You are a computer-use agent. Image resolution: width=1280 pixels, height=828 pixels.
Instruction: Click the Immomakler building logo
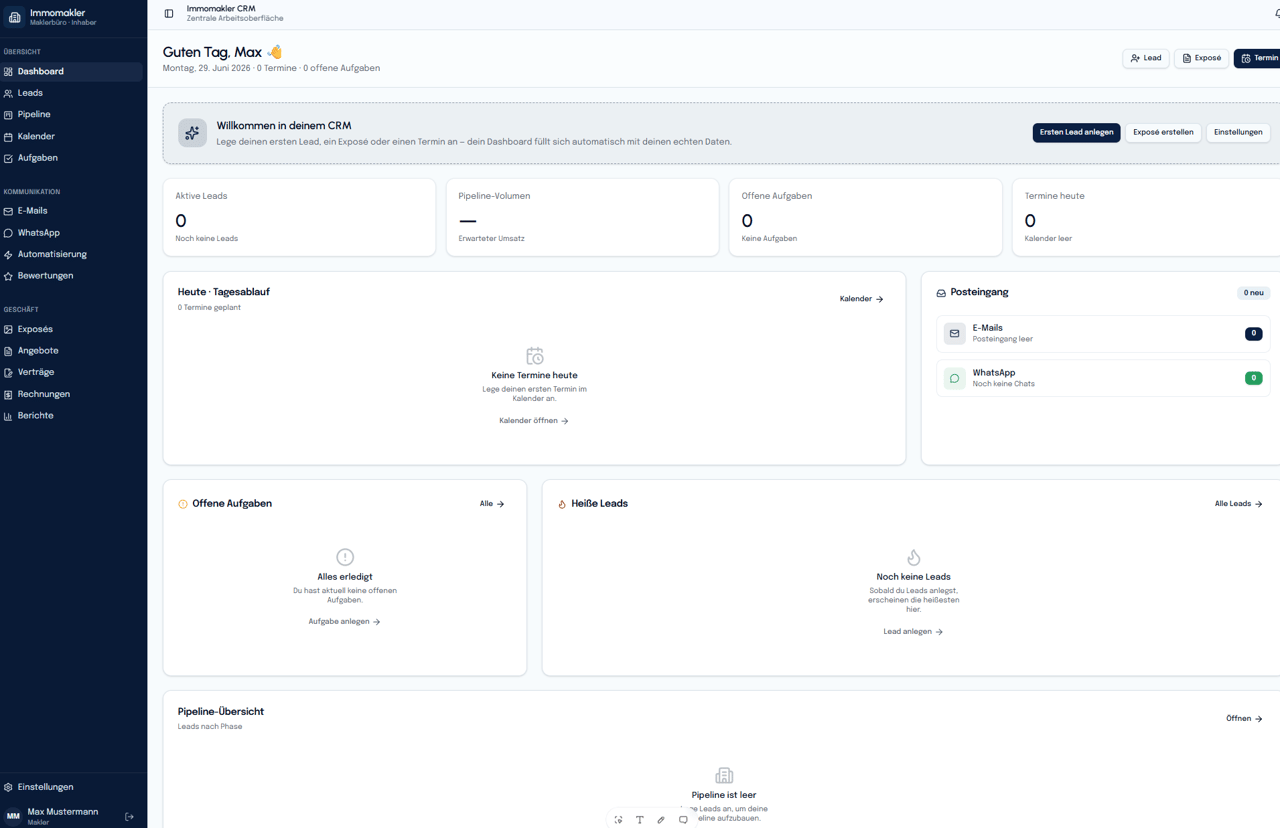coord(14,17)
